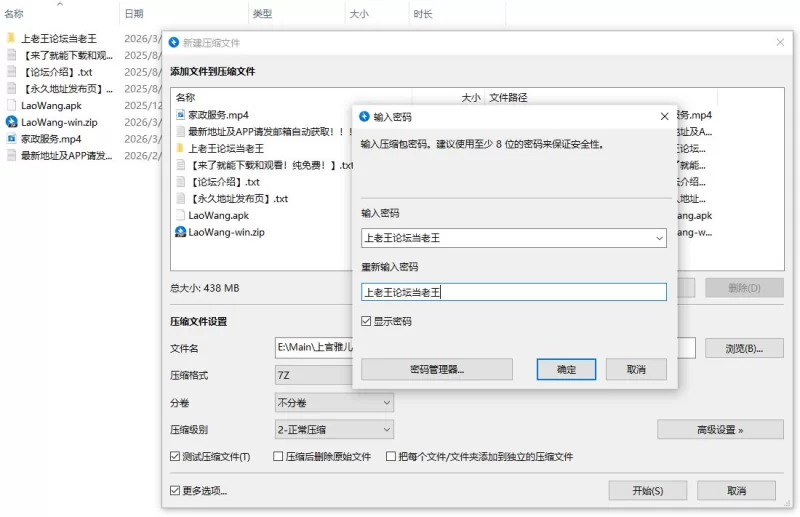Open the 分卷 dropdown showing 不分卷
Viewport: 800px width, 517px height.
pyautogui.click(x=334, y=403)
